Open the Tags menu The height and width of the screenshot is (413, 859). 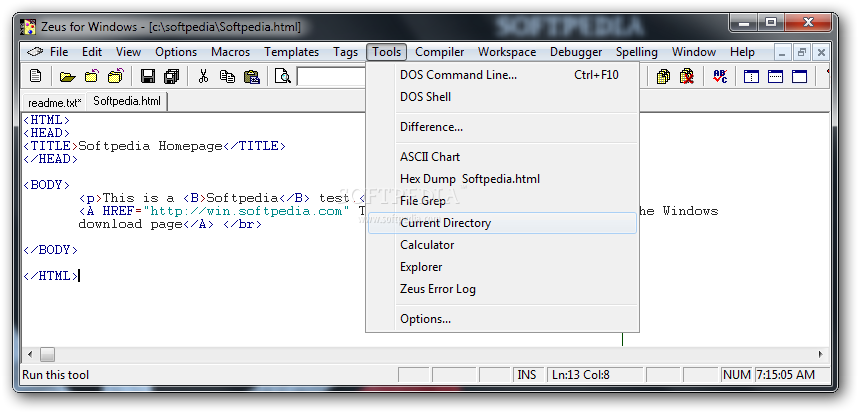345,52
